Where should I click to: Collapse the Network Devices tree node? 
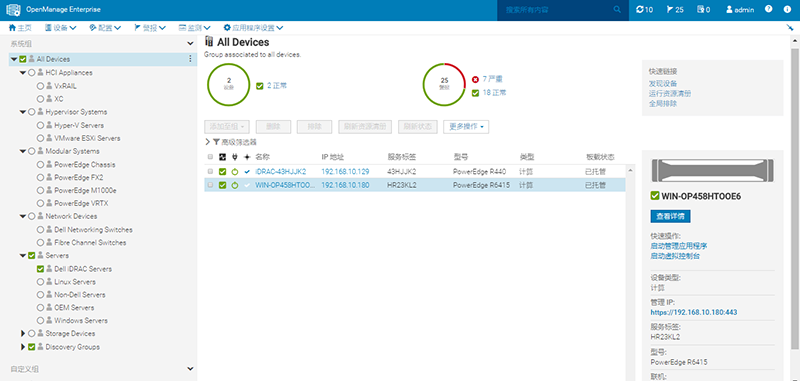[22, 216]
